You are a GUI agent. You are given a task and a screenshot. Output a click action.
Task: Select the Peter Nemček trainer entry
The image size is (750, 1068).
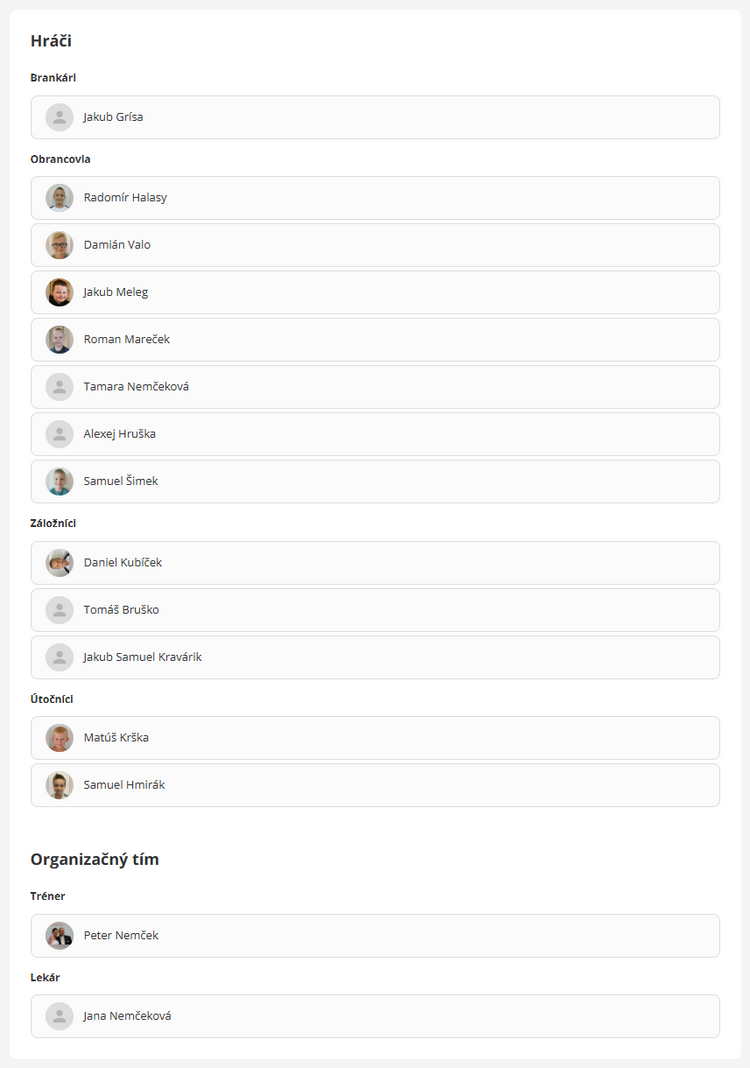point(375,936)
